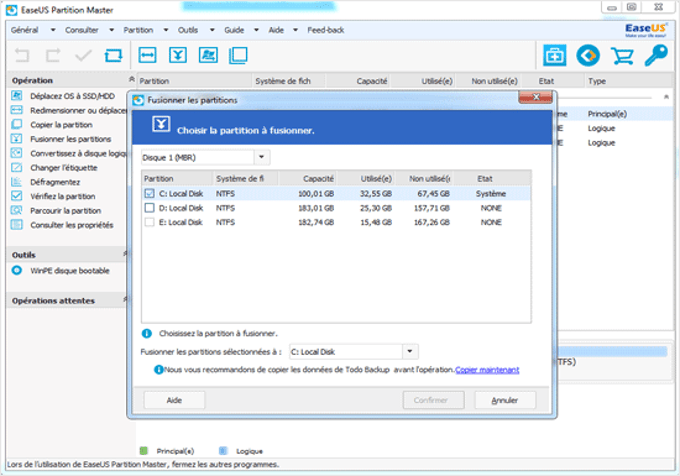Image resolution: width=680 pixels, height=476 pixels.
Task: Click the blue Logique legend swatch
Action: click(223, 451)
